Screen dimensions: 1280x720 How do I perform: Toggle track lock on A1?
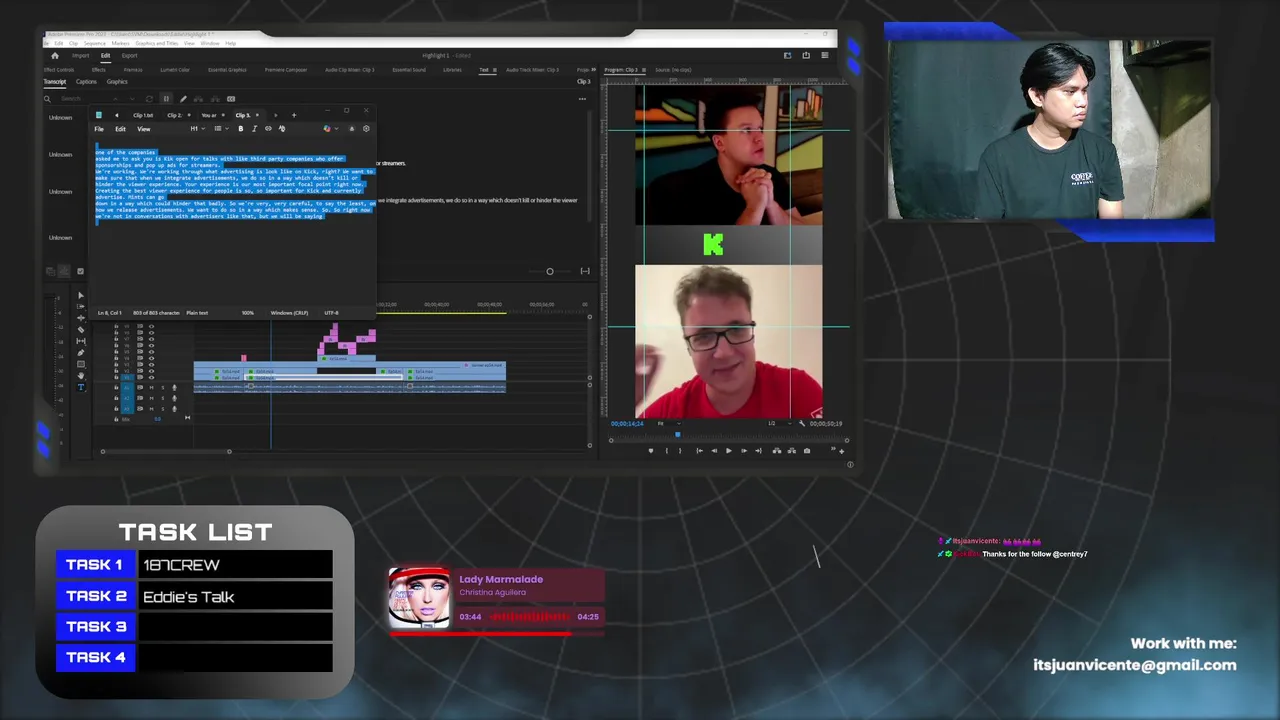pyautogui.click(x=116, y=388)
